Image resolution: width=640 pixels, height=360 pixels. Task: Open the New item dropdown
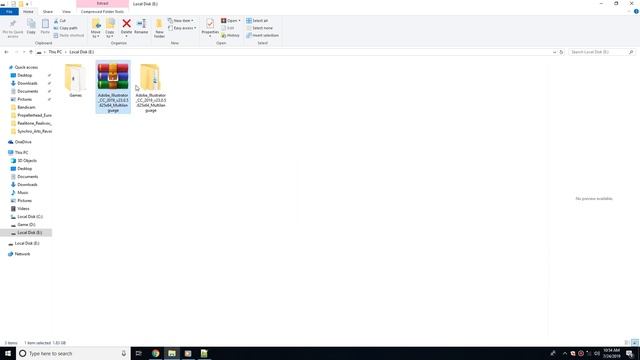(181, 20)
